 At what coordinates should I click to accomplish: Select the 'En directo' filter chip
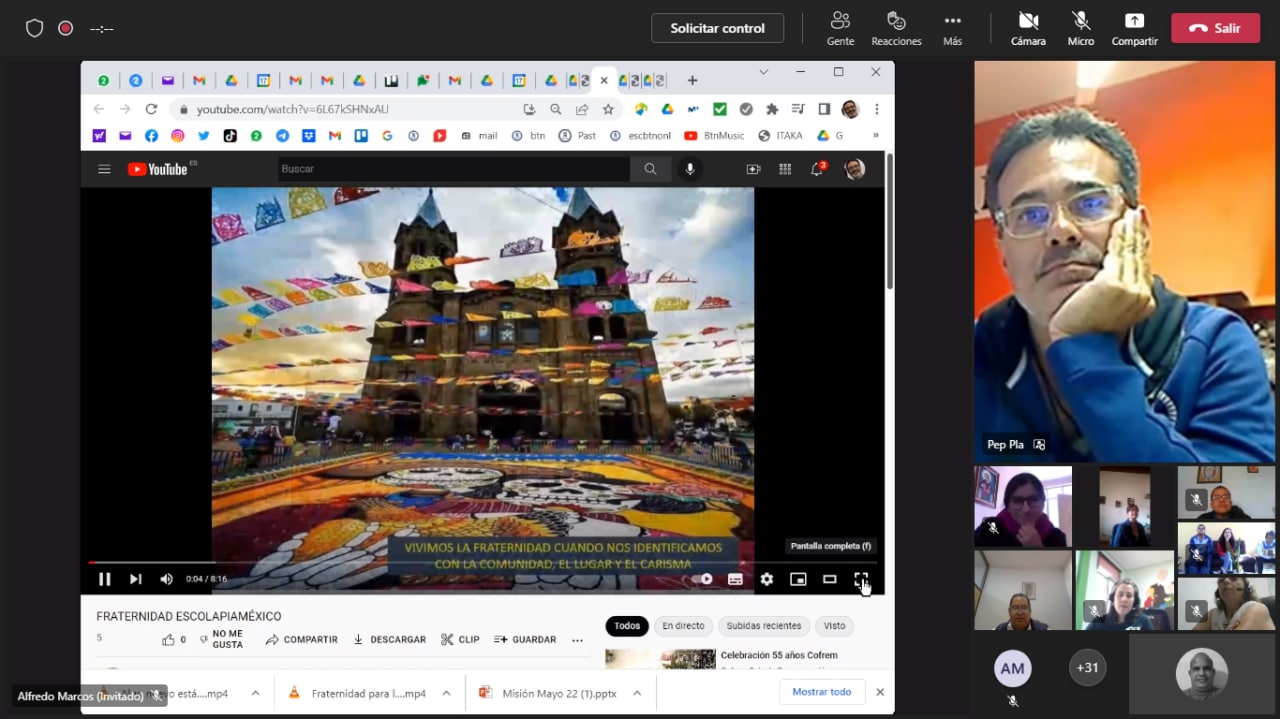click(x=683, y=626)
